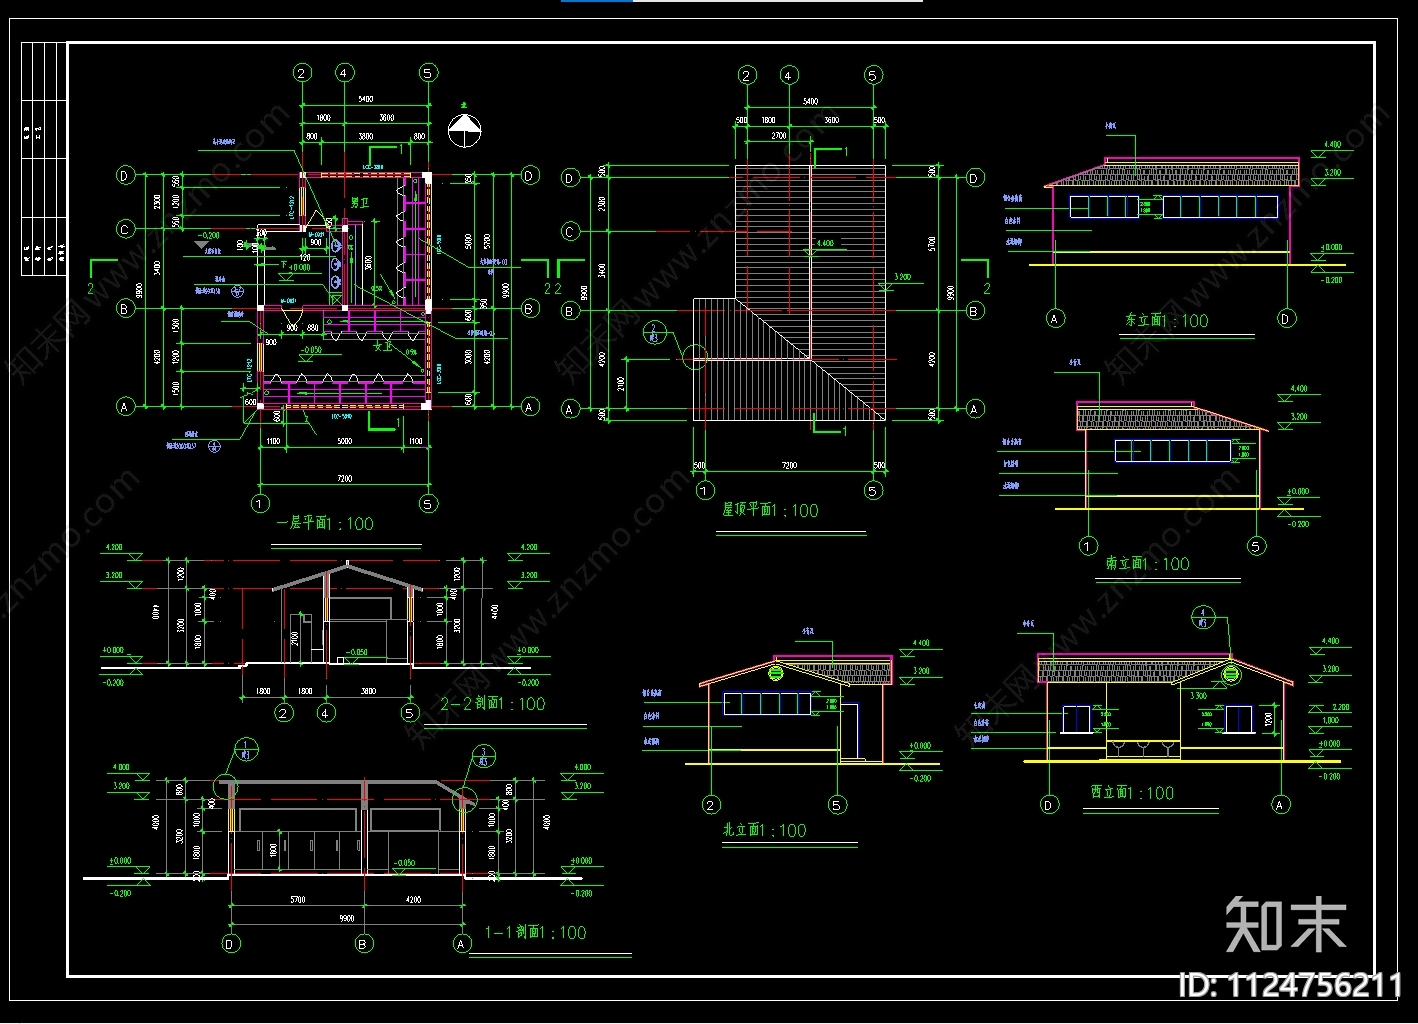
Task: Select the 南立面1:100 elevation title
Action: tap(1147, 564)
